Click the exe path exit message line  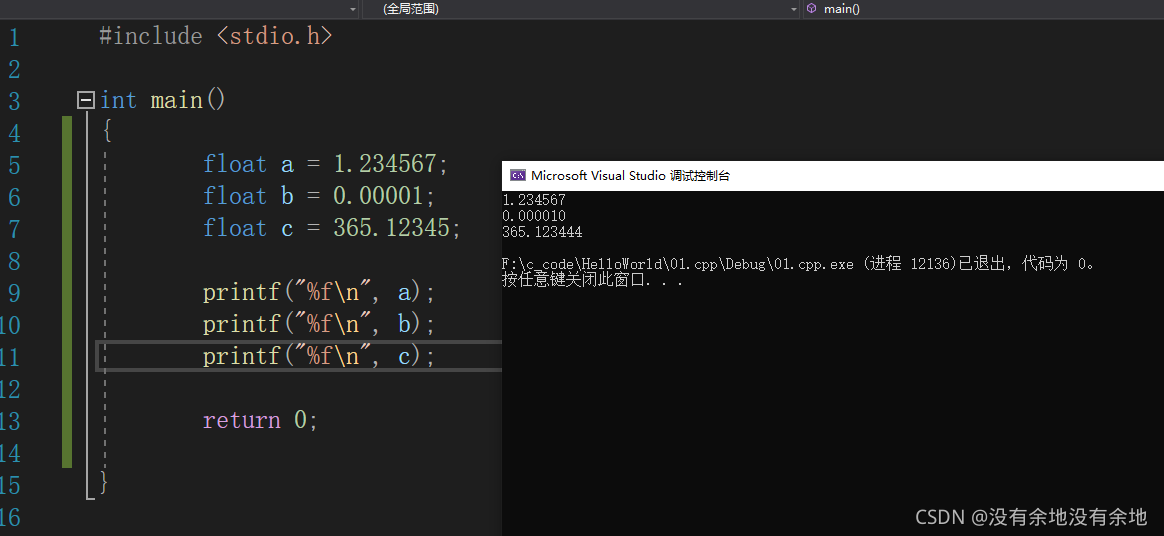coord(798,264)
